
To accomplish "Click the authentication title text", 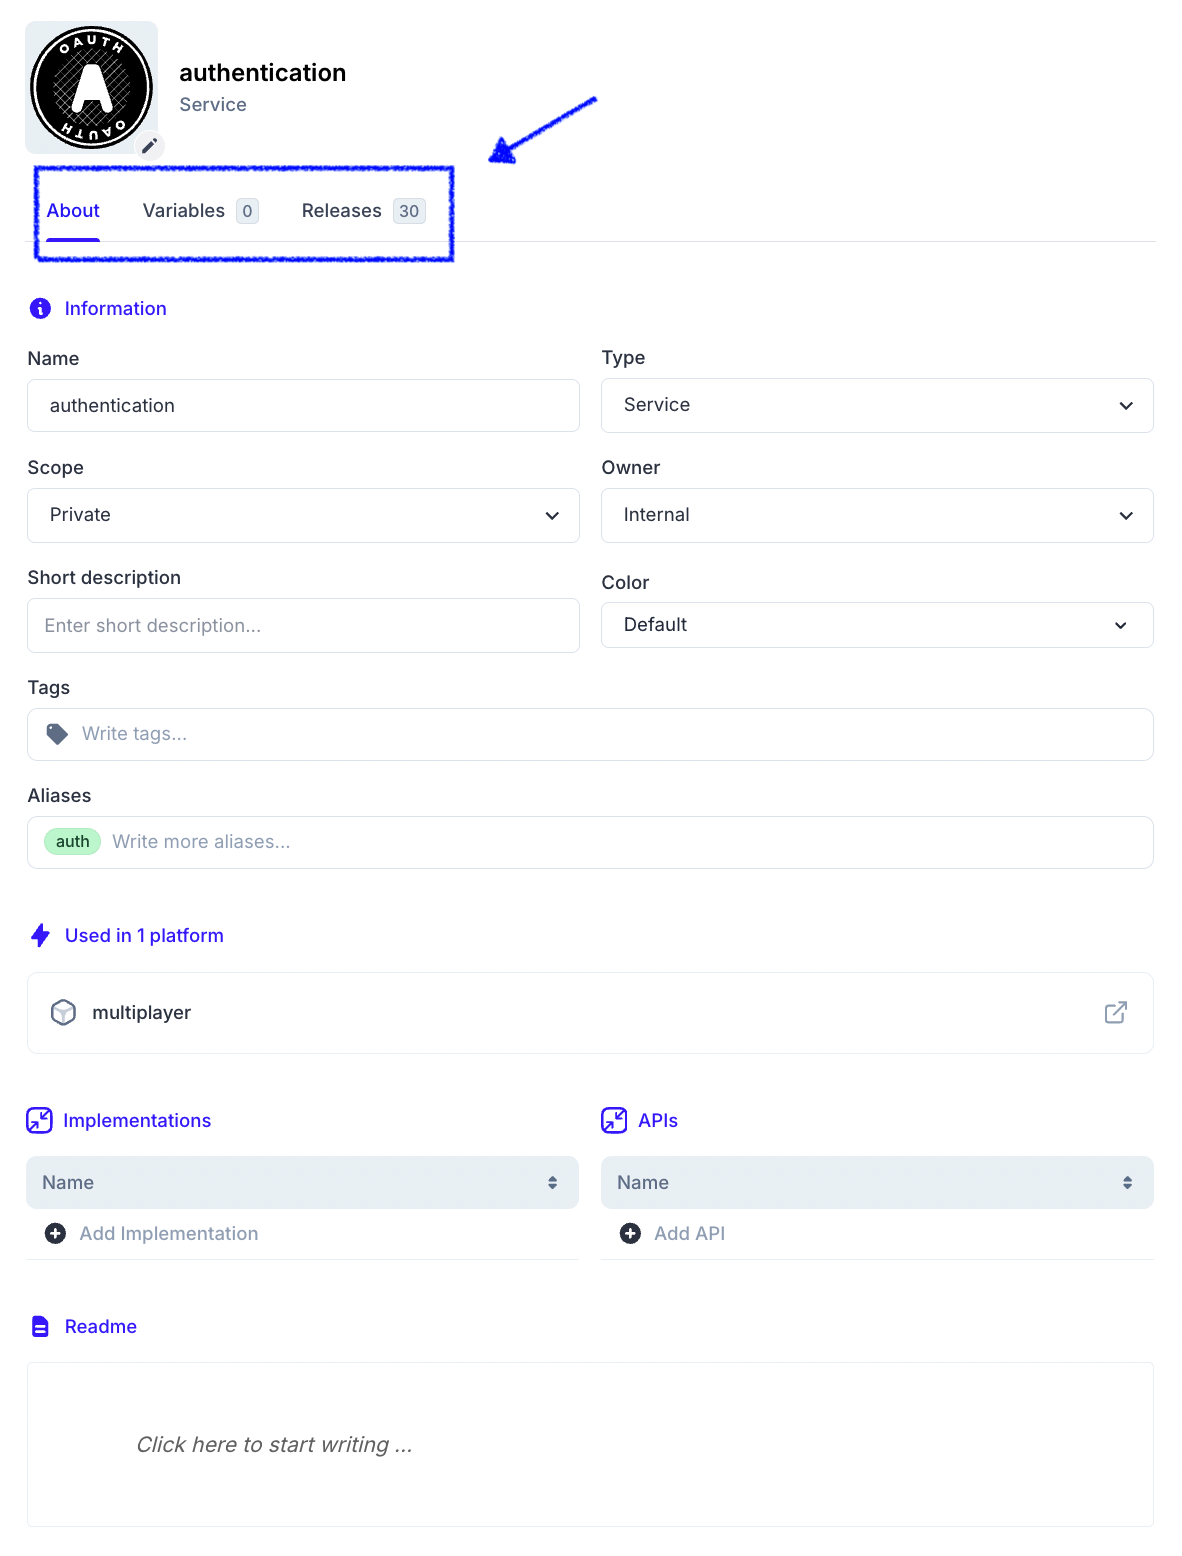I will click(x=263, y=73).
